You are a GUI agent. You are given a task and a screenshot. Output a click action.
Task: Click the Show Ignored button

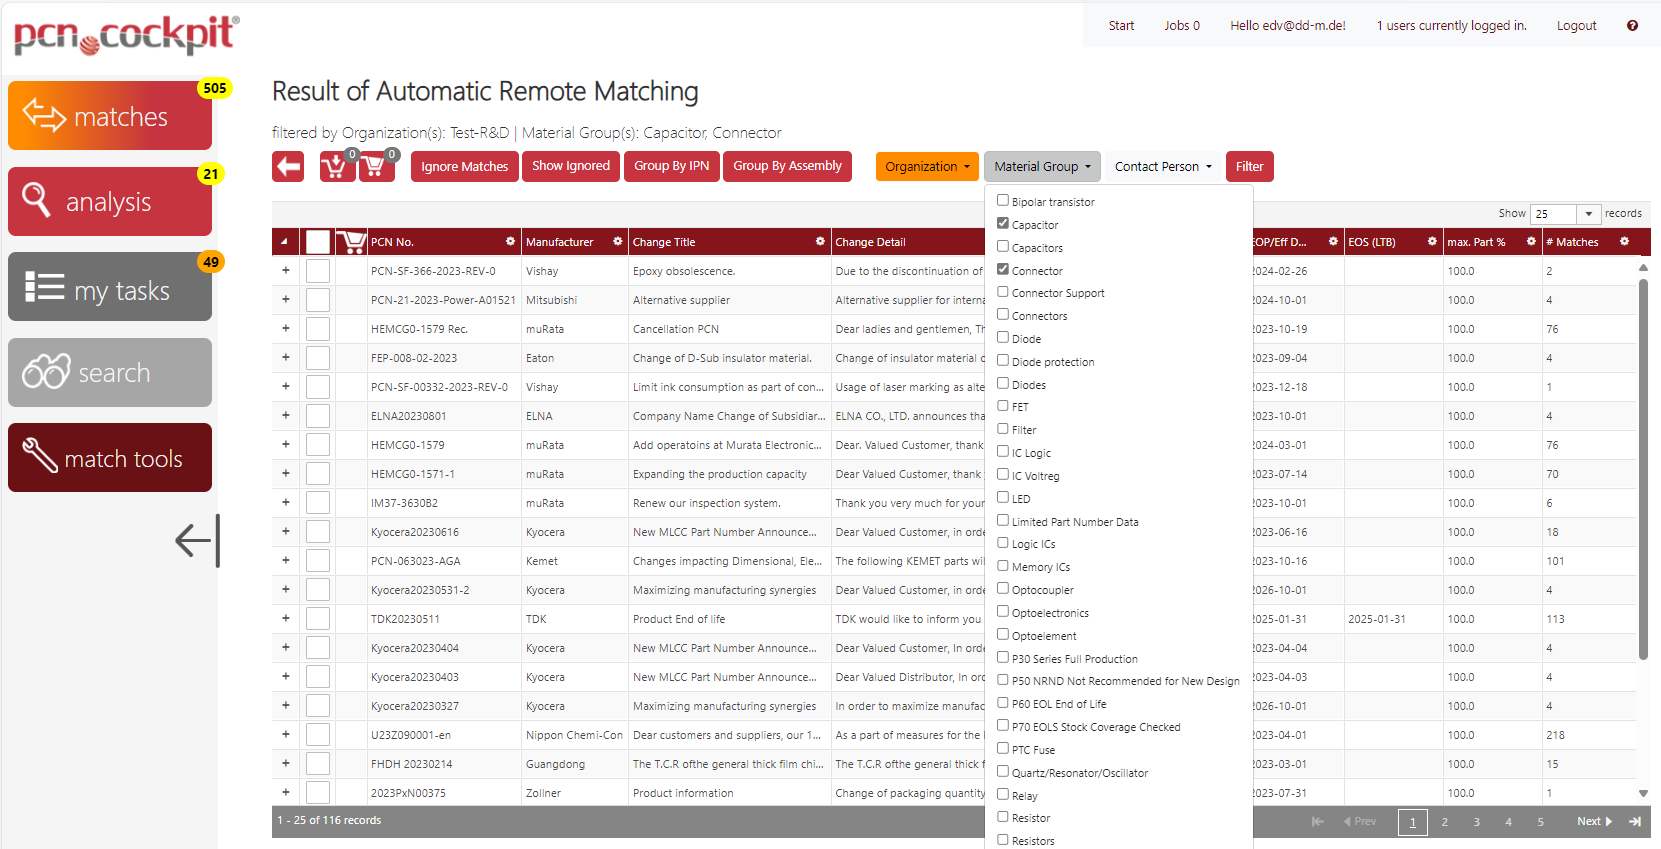pos(571,166)
